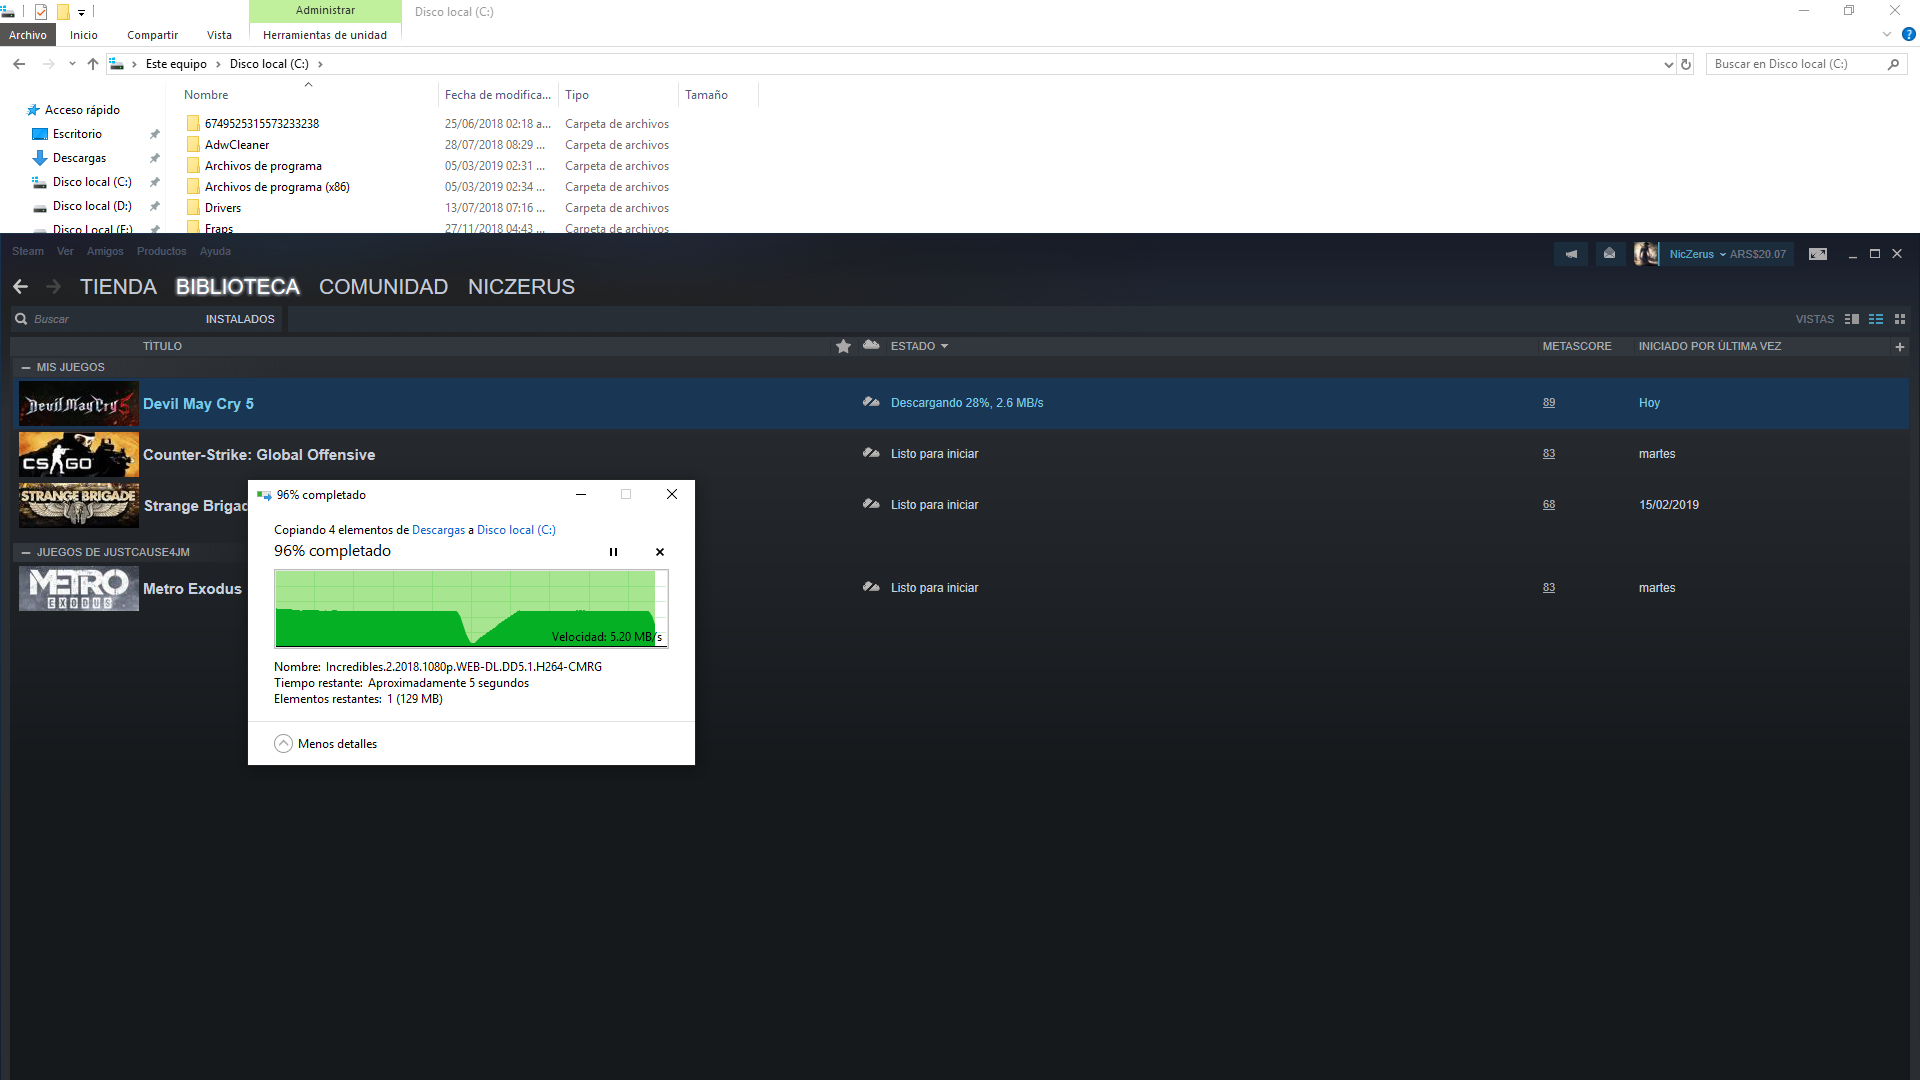
Task: Select Descargas in the navigation pane
Action: click(79, 158)
